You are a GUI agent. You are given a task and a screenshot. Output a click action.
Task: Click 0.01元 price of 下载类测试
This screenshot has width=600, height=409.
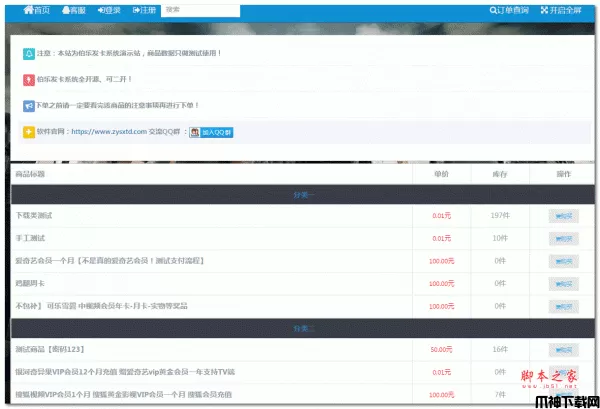point(442,216)
